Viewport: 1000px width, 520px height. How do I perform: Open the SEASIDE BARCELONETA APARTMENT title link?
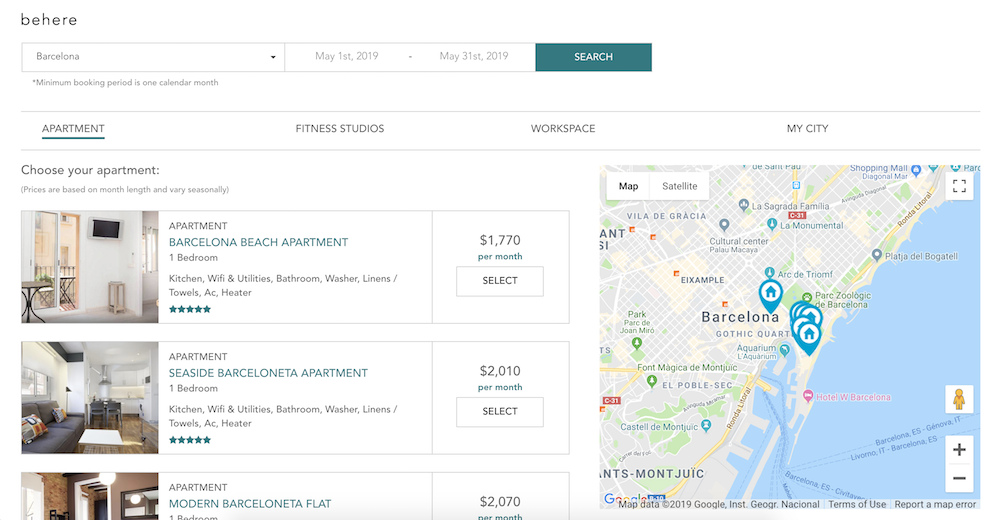click(268, 373)
